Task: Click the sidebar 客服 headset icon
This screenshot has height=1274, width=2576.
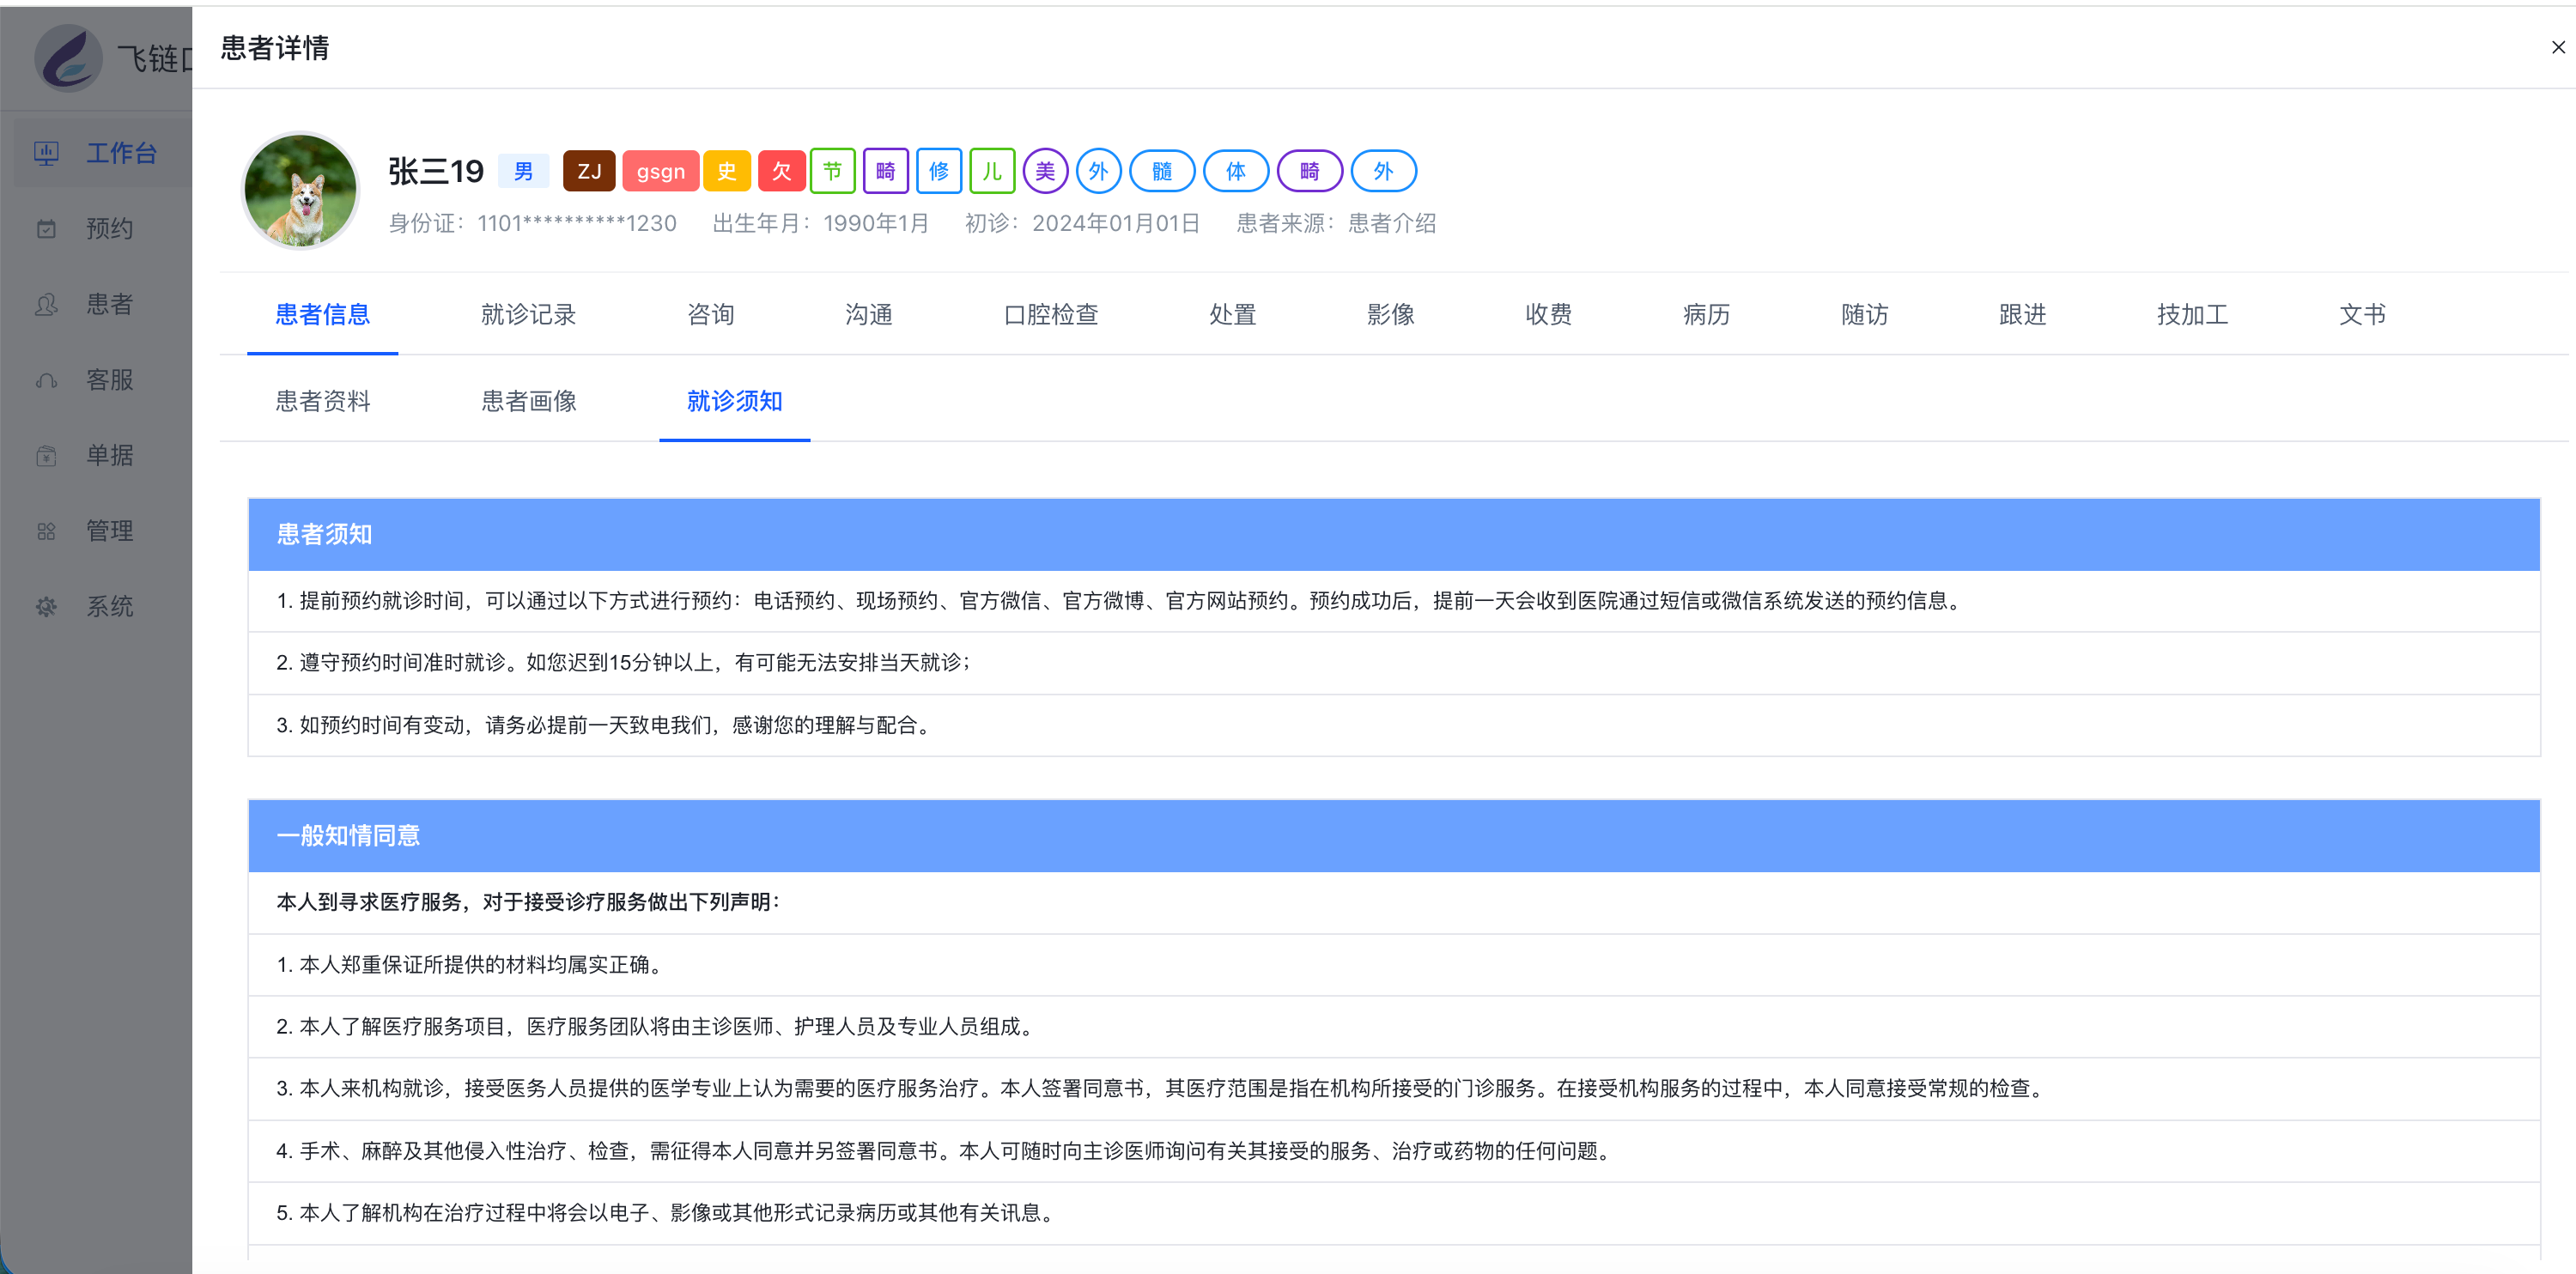Action: (46, 380)
